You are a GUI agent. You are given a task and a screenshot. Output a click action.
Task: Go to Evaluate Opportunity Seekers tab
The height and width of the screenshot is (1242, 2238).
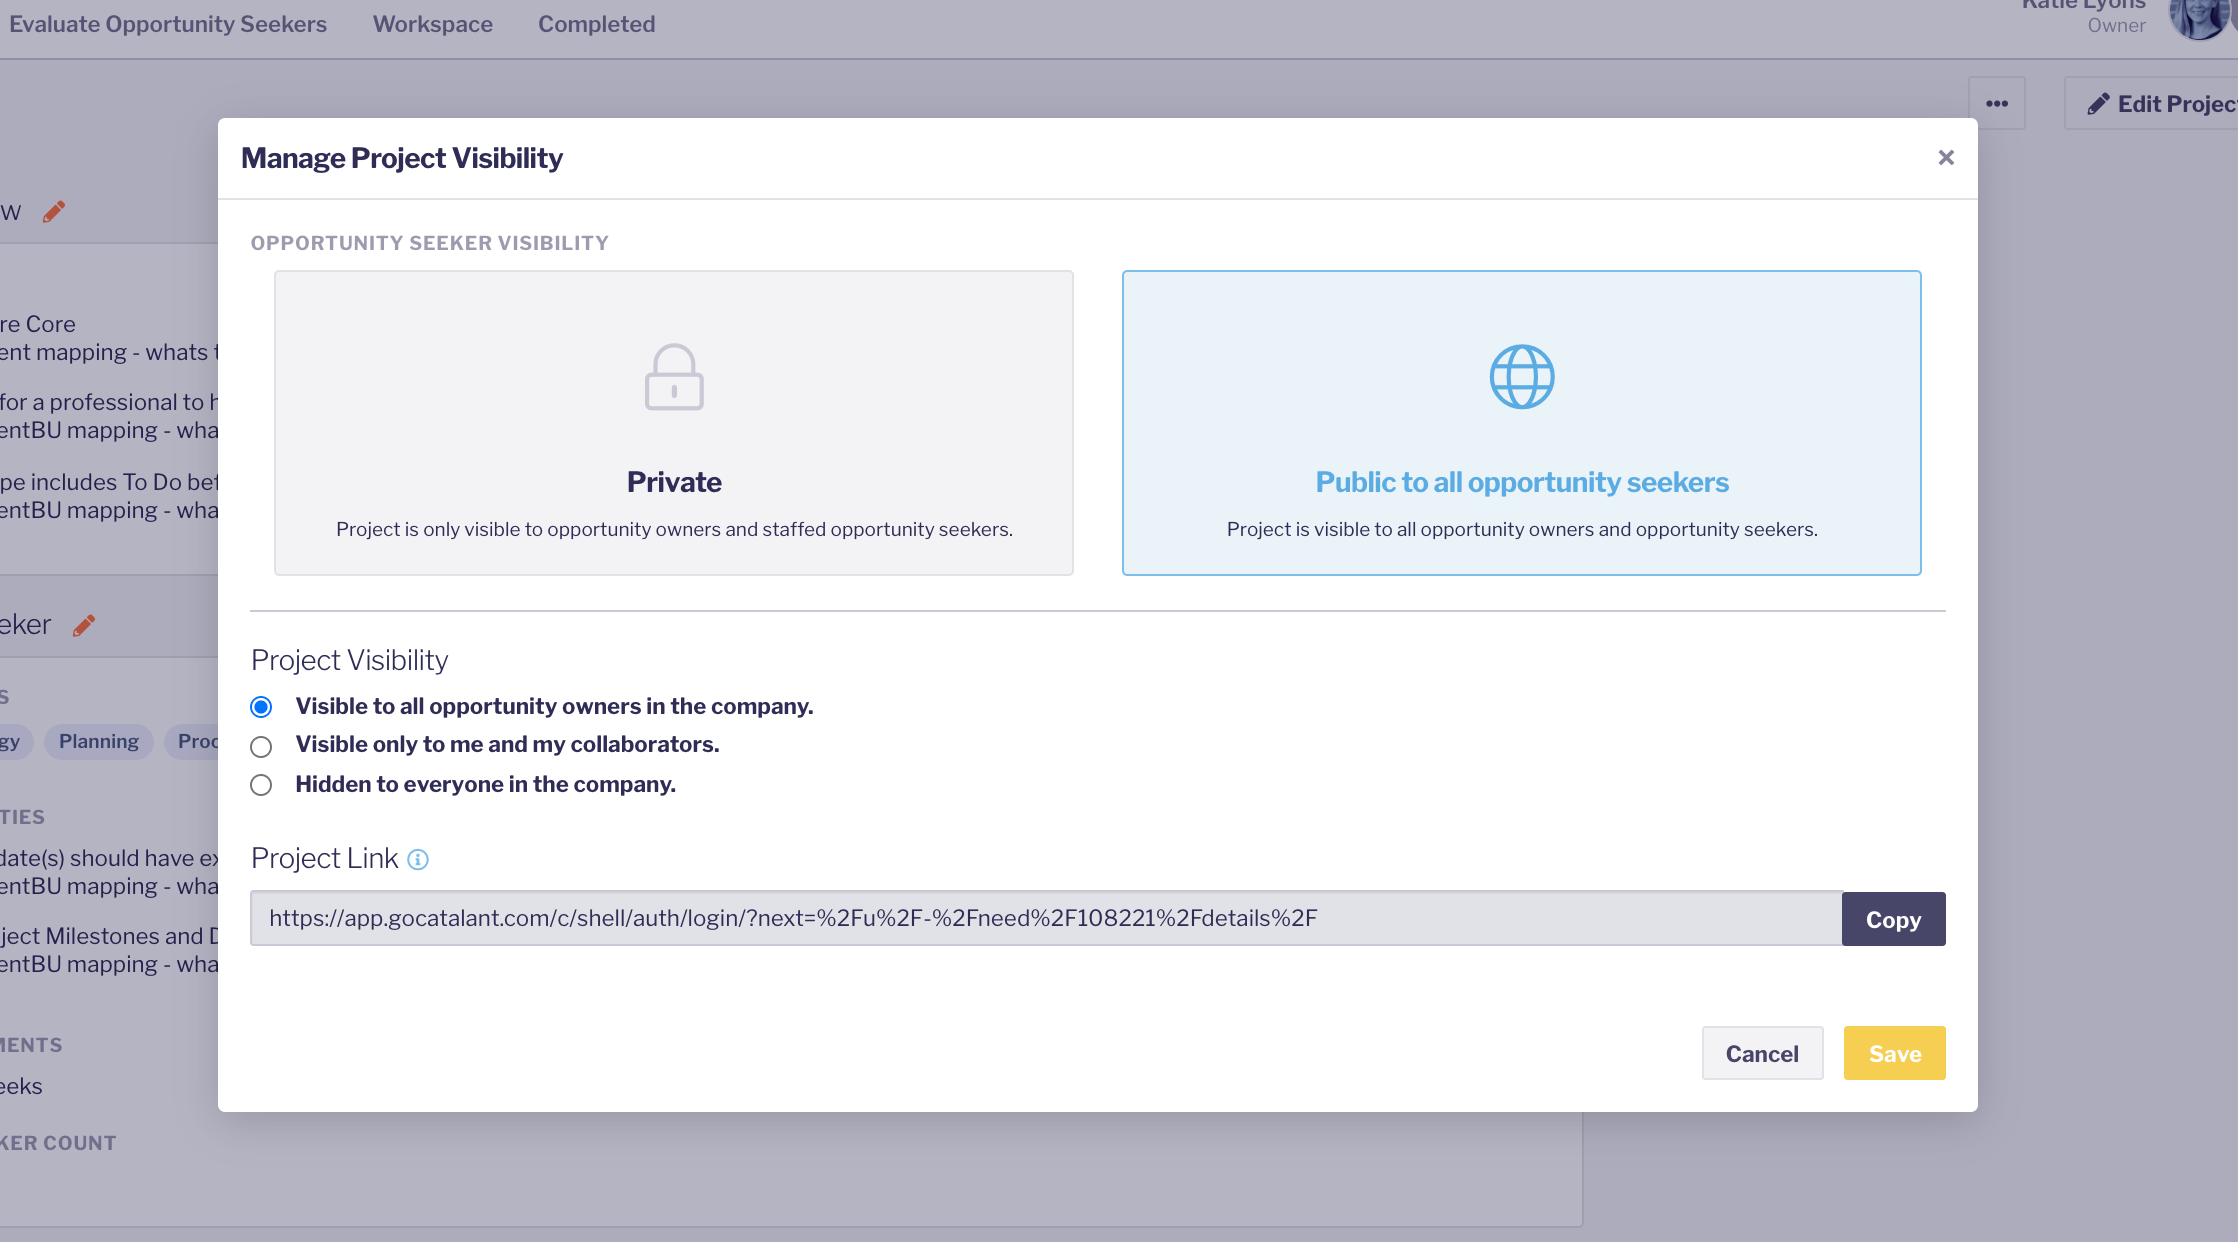tap(168, 24)
